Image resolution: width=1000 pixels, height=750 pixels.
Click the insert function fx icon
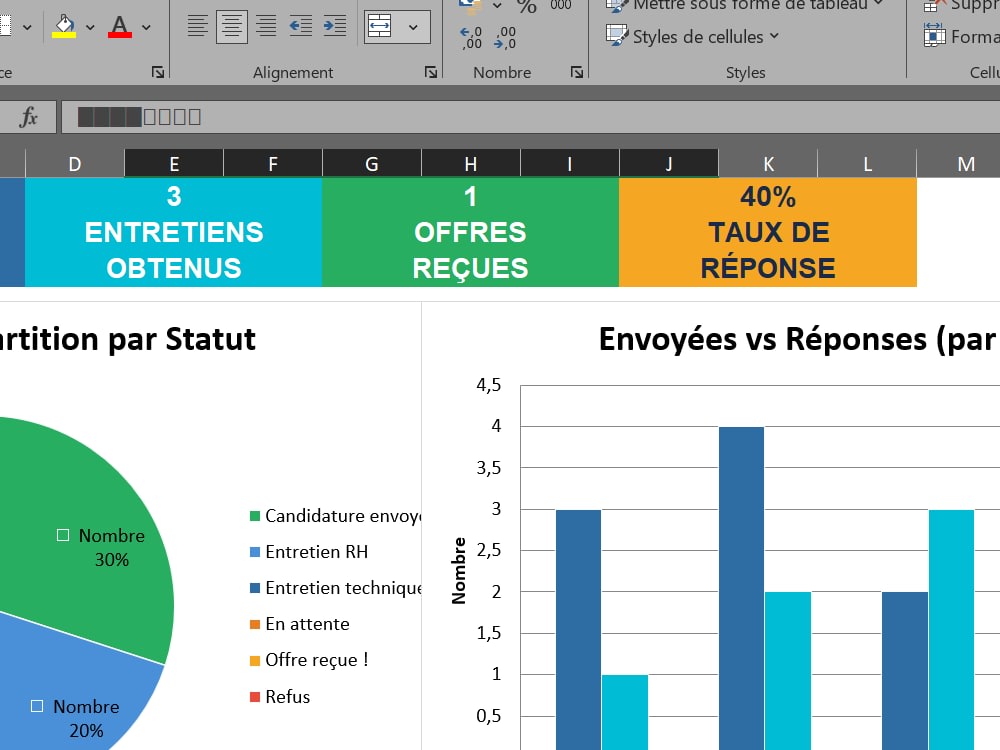point(29,117)
